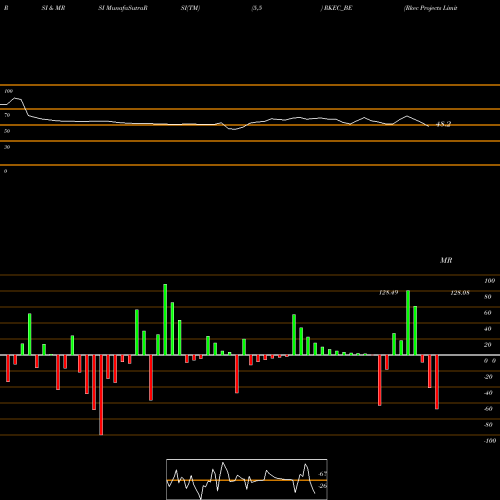
Task: Click the '-26' value in mini chart
Action: (x=322, y=486)
